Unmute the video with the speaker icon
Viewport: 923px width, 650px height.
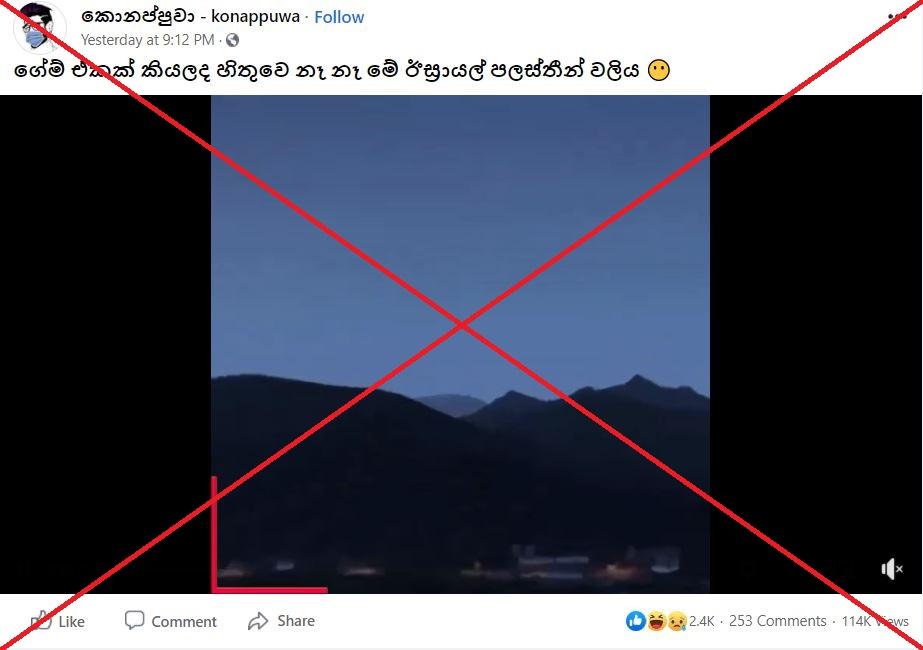click(892, 569)
